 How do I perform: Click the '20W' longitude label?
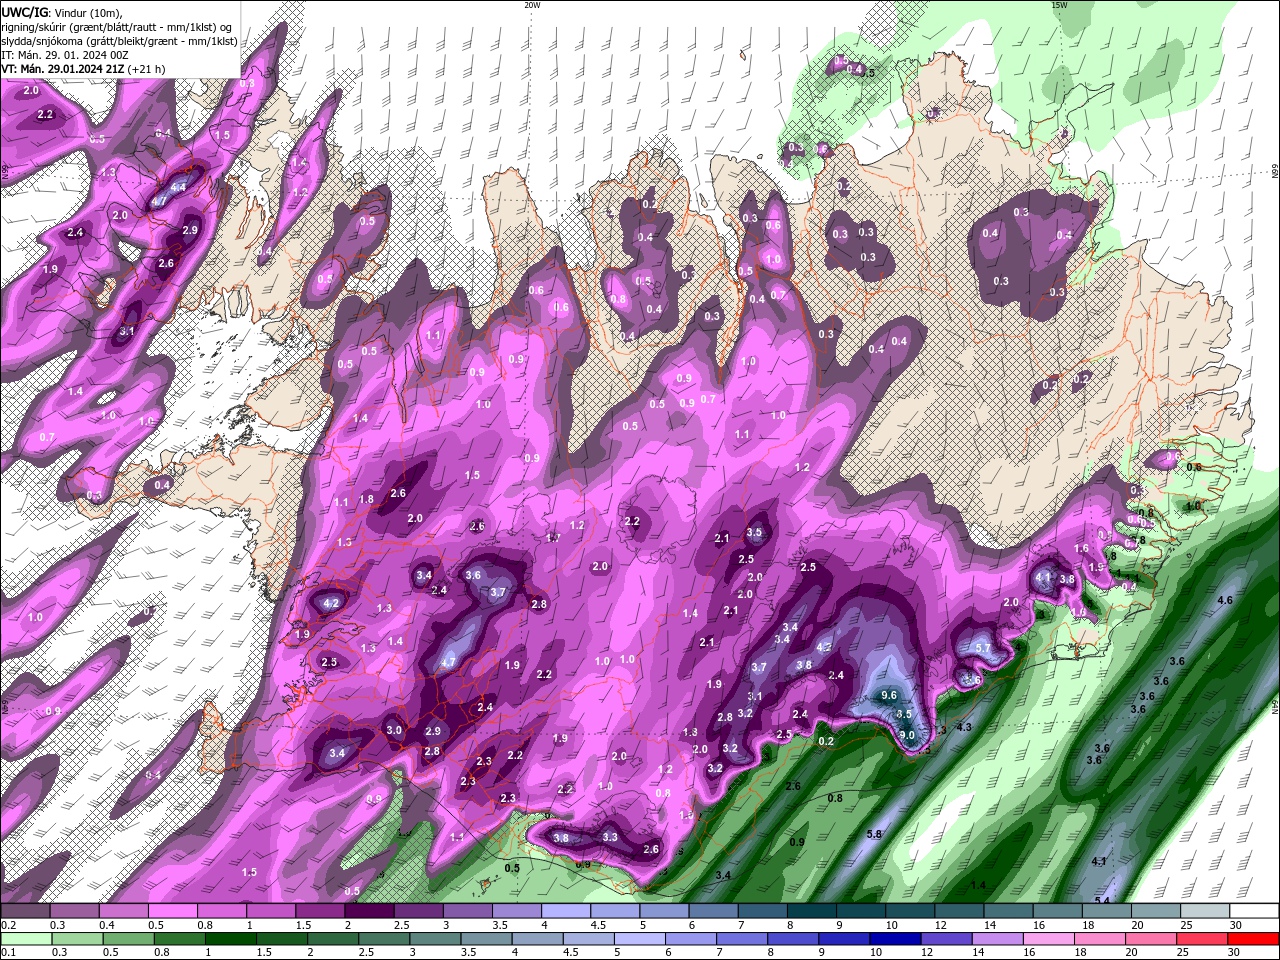(532, 5)
